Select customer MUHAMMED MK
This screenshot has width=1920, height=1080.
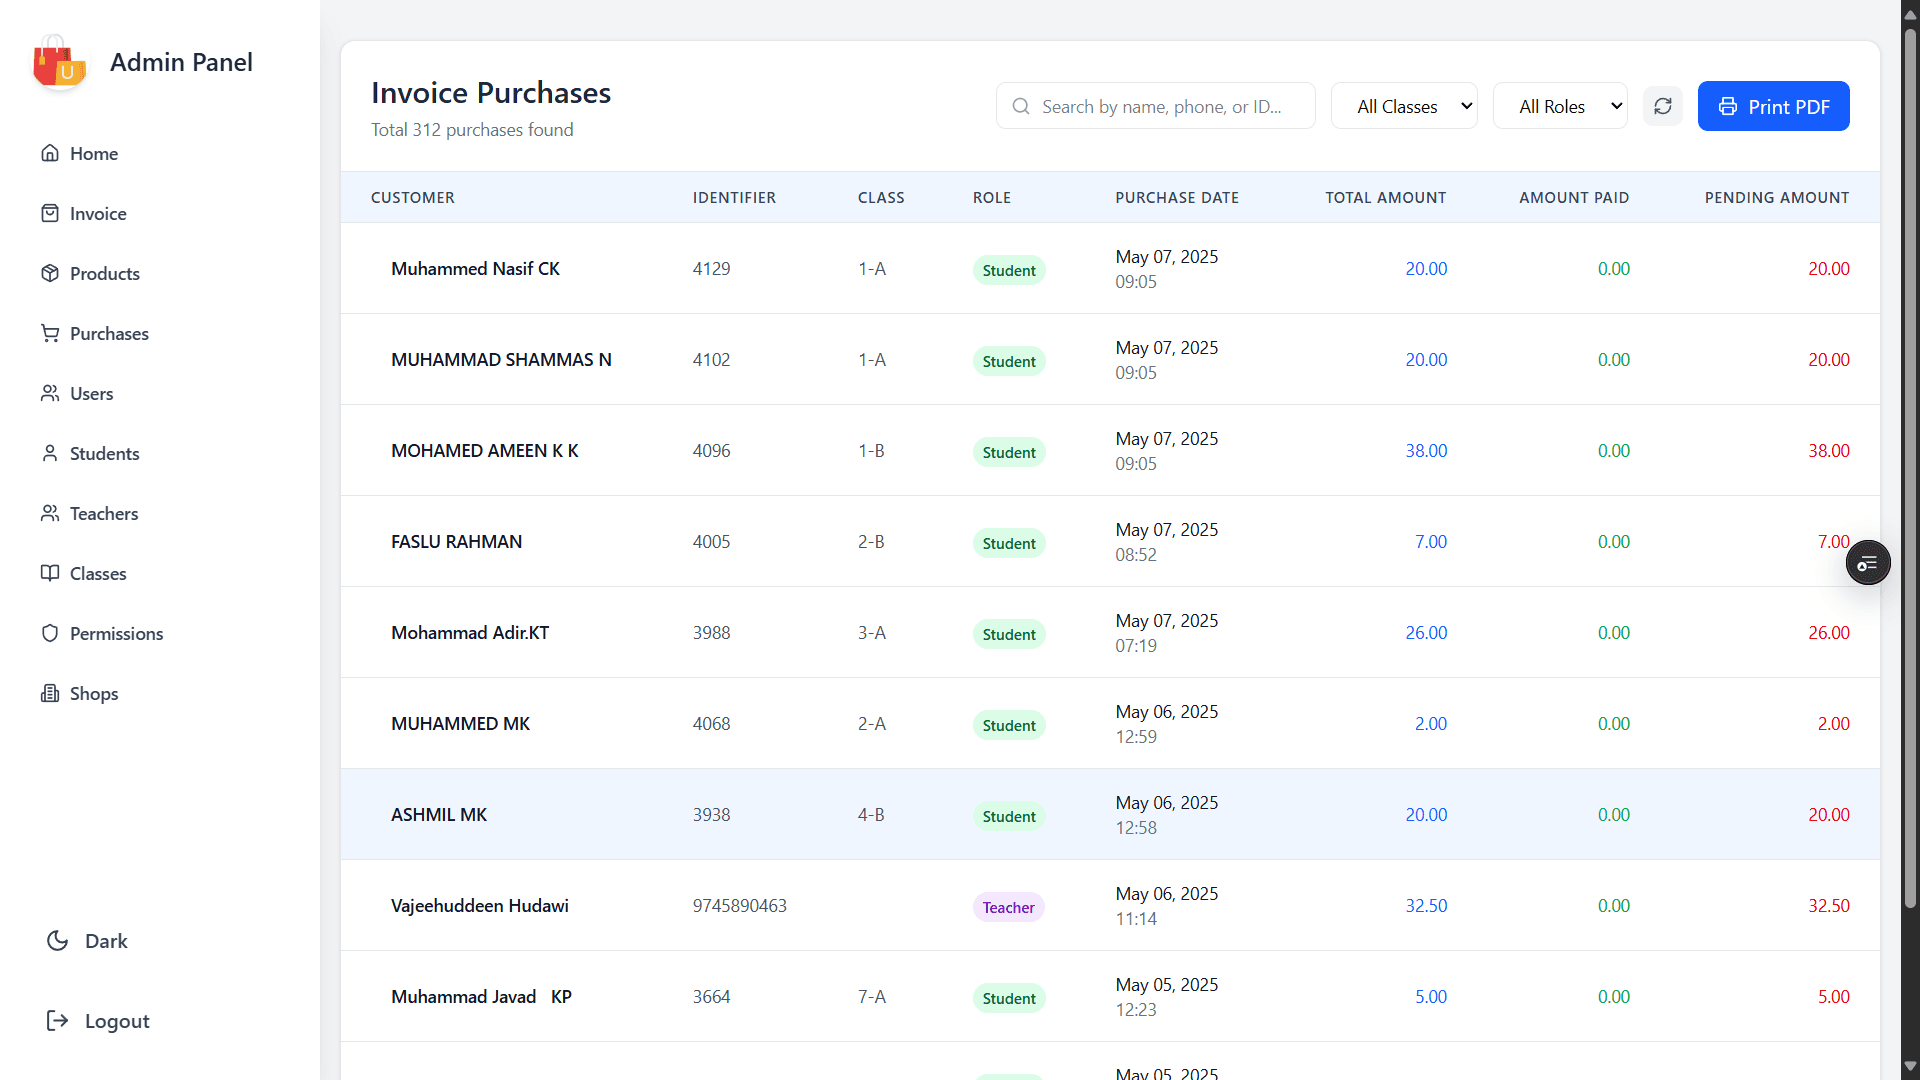coord(461,723)
